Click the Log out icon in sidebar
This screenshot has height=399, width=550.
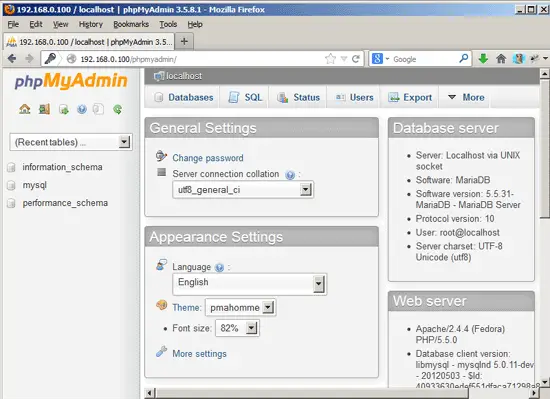point(44,109)
